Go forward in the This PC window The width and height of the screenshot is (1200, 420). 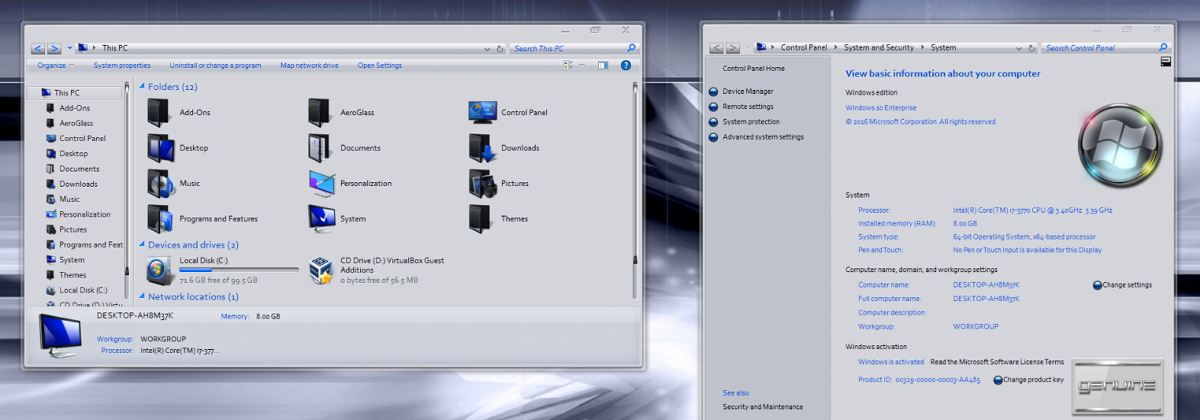pos(54,48)
